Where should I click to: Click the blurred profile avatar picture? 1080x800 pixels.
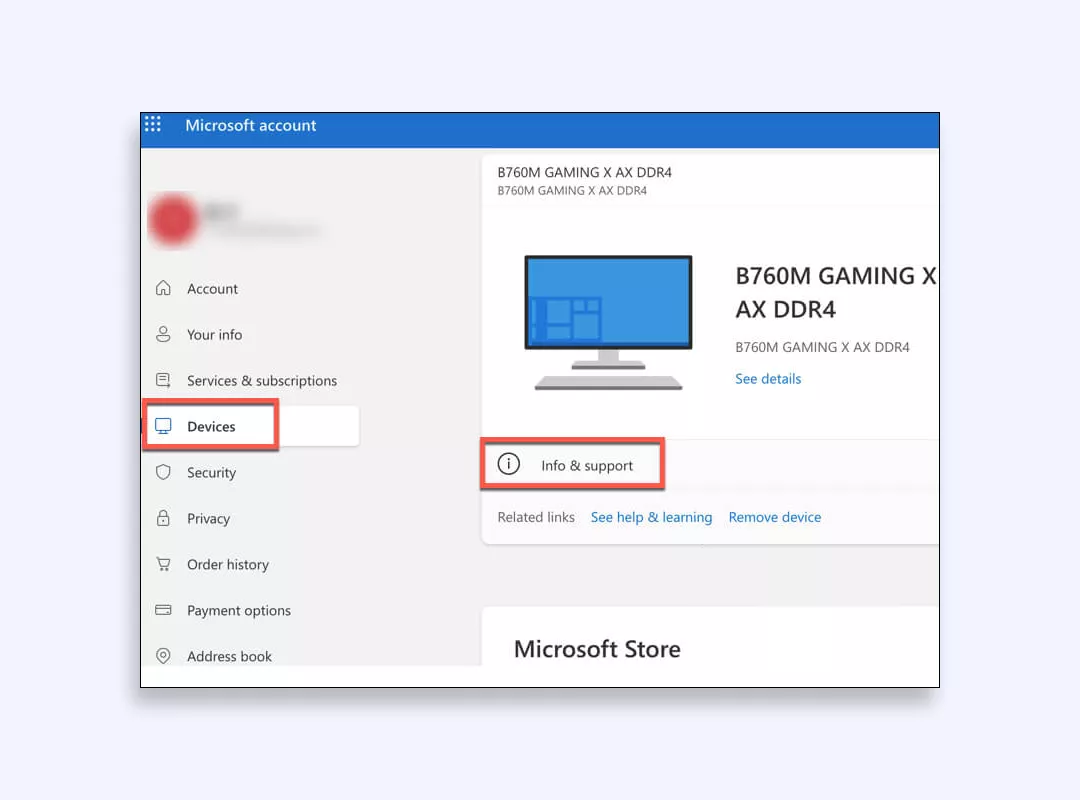174,219
